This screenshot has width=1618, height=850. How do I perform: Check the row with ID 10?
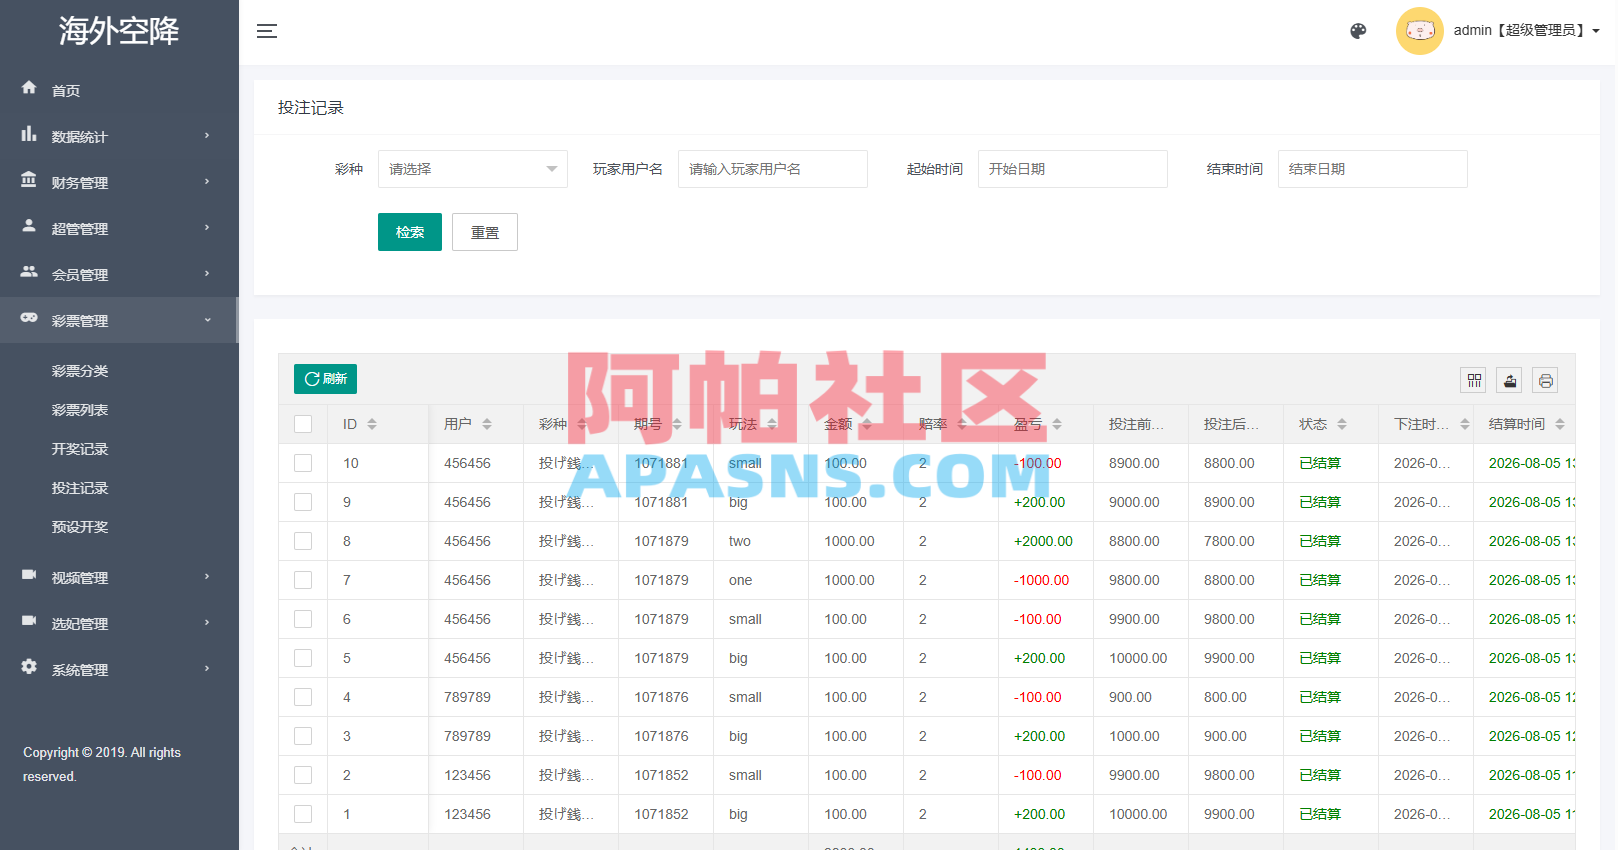pyautogui.click(x=303, y=463)
